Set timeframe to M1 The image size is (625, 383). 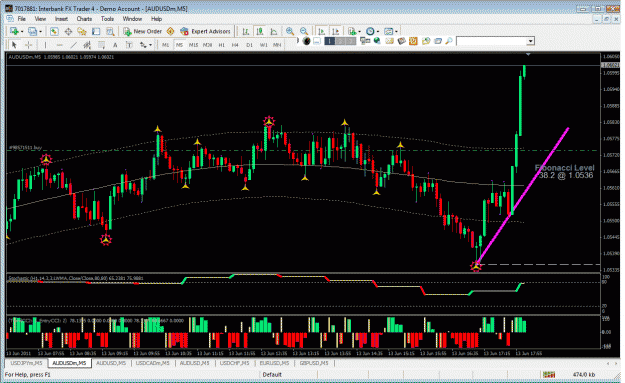[165, 45]
